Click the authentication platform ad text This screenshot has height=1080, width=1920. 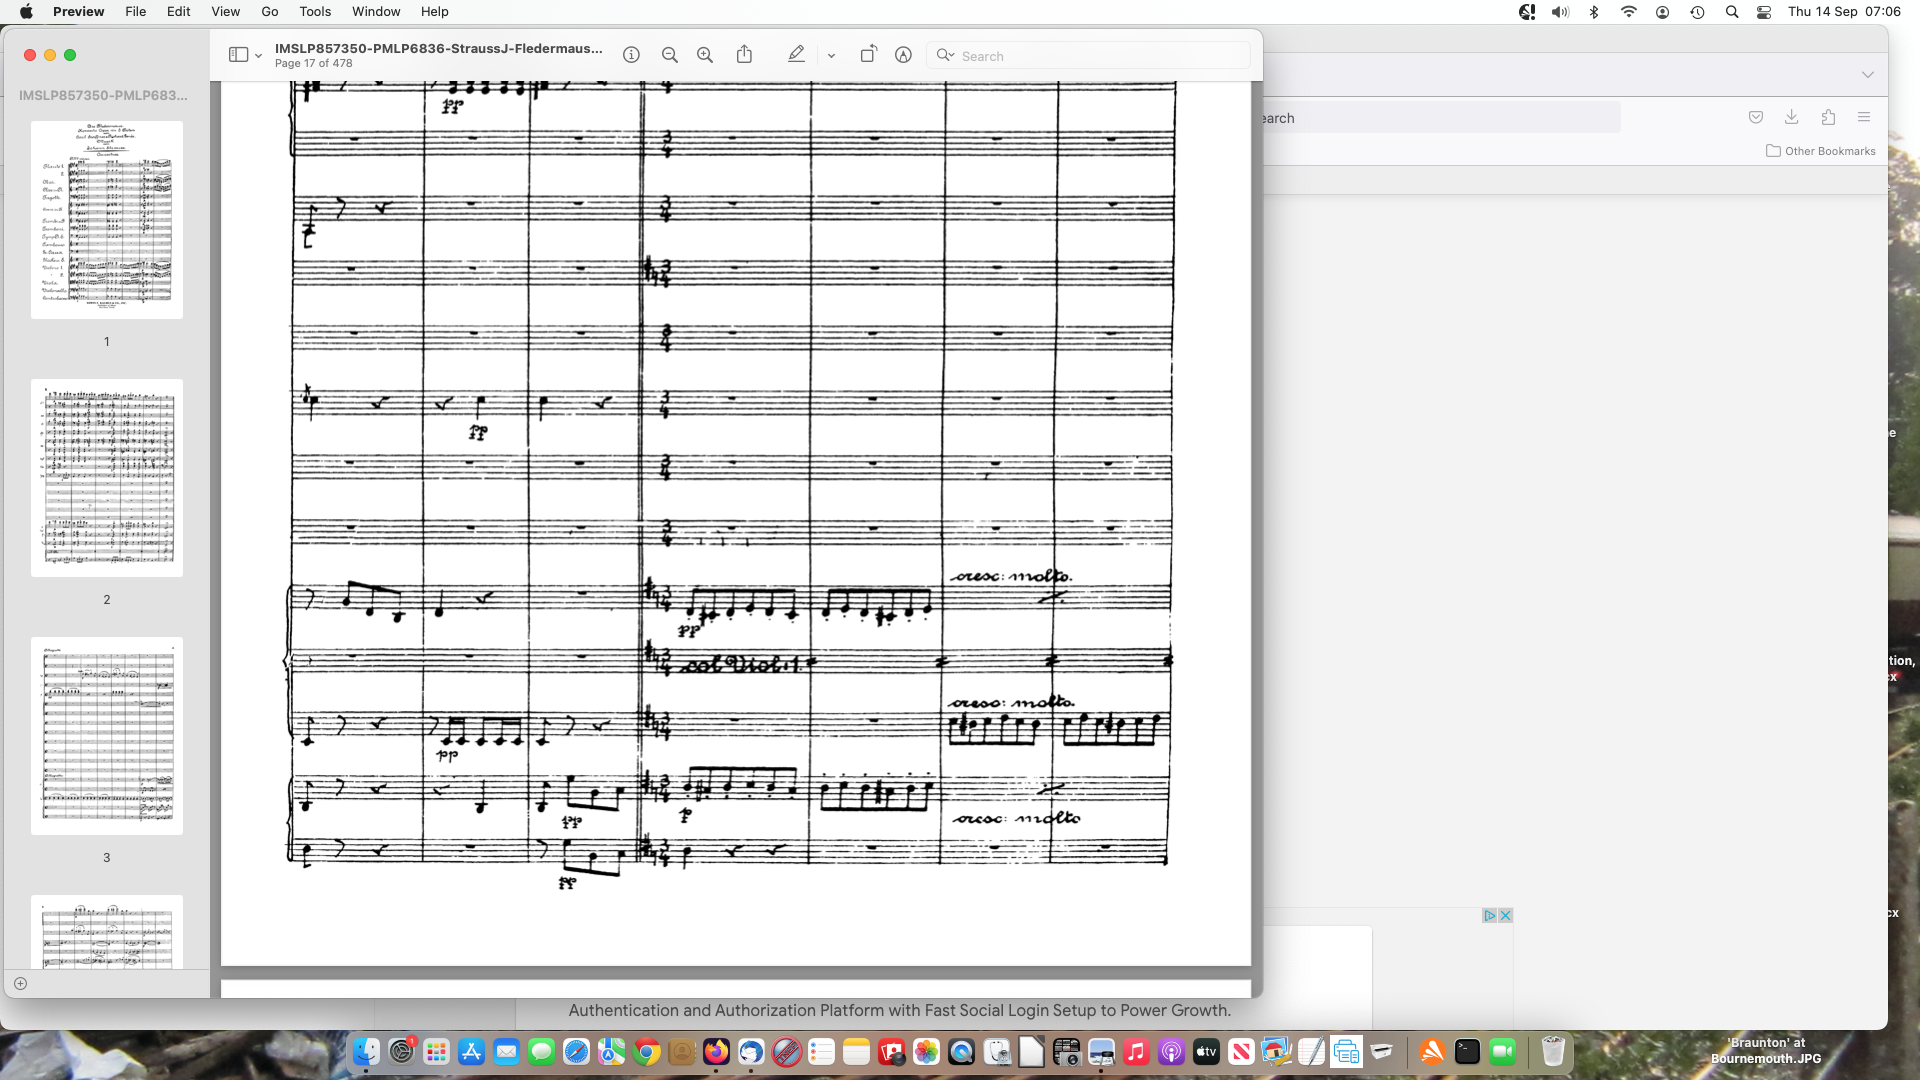coord(899,1010)
